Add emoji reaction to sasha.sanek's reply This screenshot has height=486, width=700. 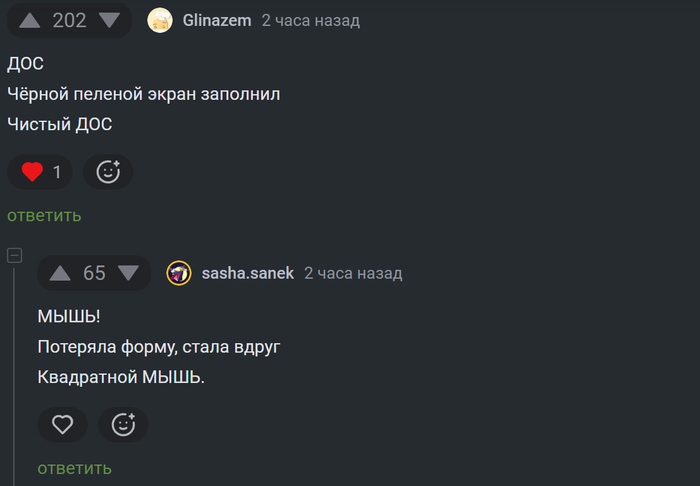tap(123, 425)
